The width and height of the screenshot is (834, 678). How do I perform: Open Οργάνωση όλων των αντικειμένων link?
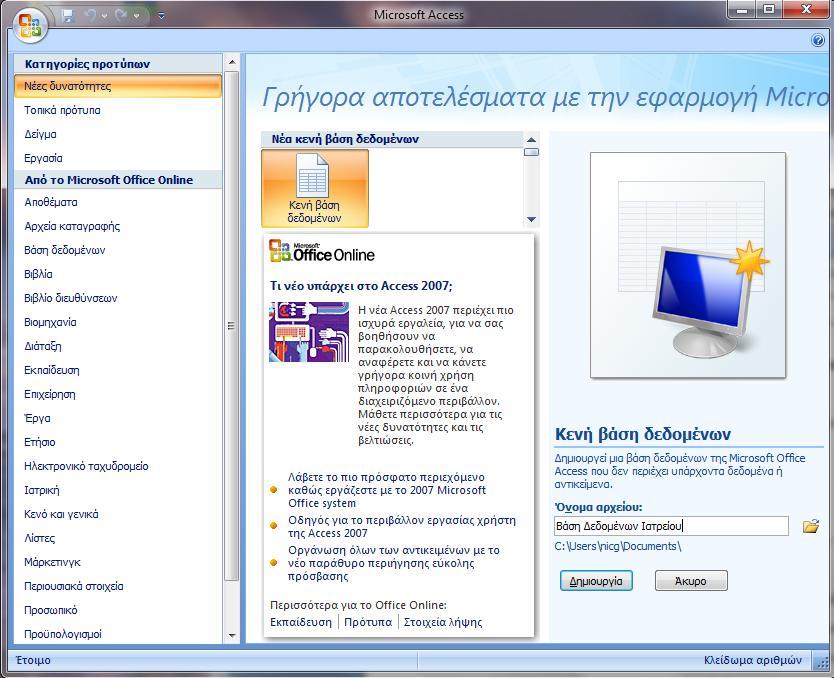(x=394, y=563)
